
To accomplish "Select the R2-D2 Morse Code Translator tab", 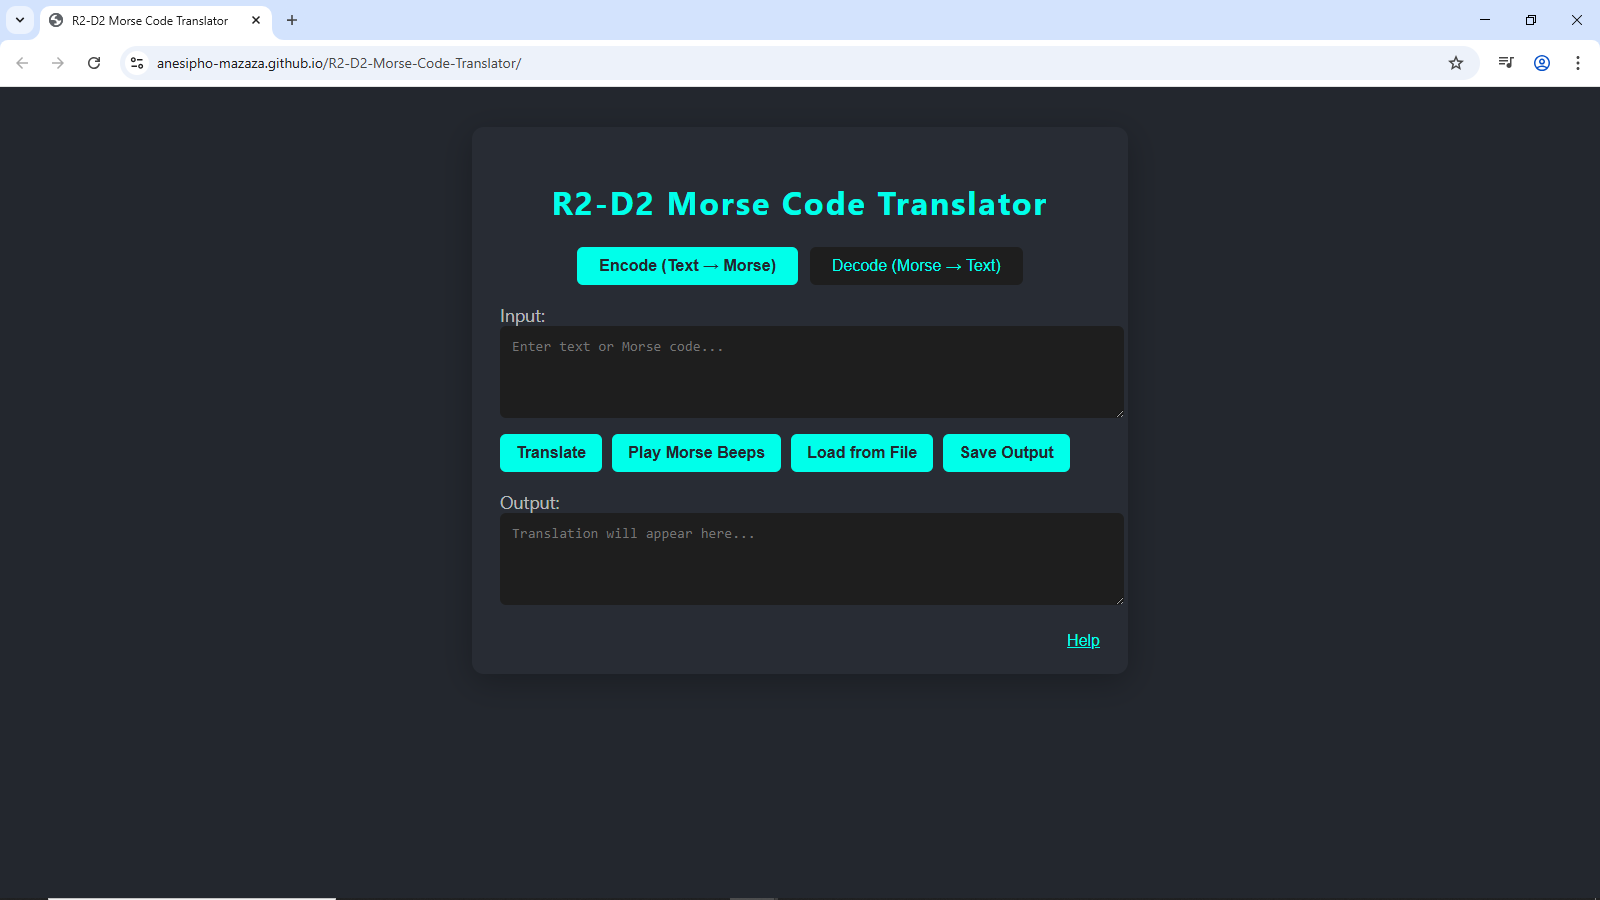I will (x=155, y=20).
